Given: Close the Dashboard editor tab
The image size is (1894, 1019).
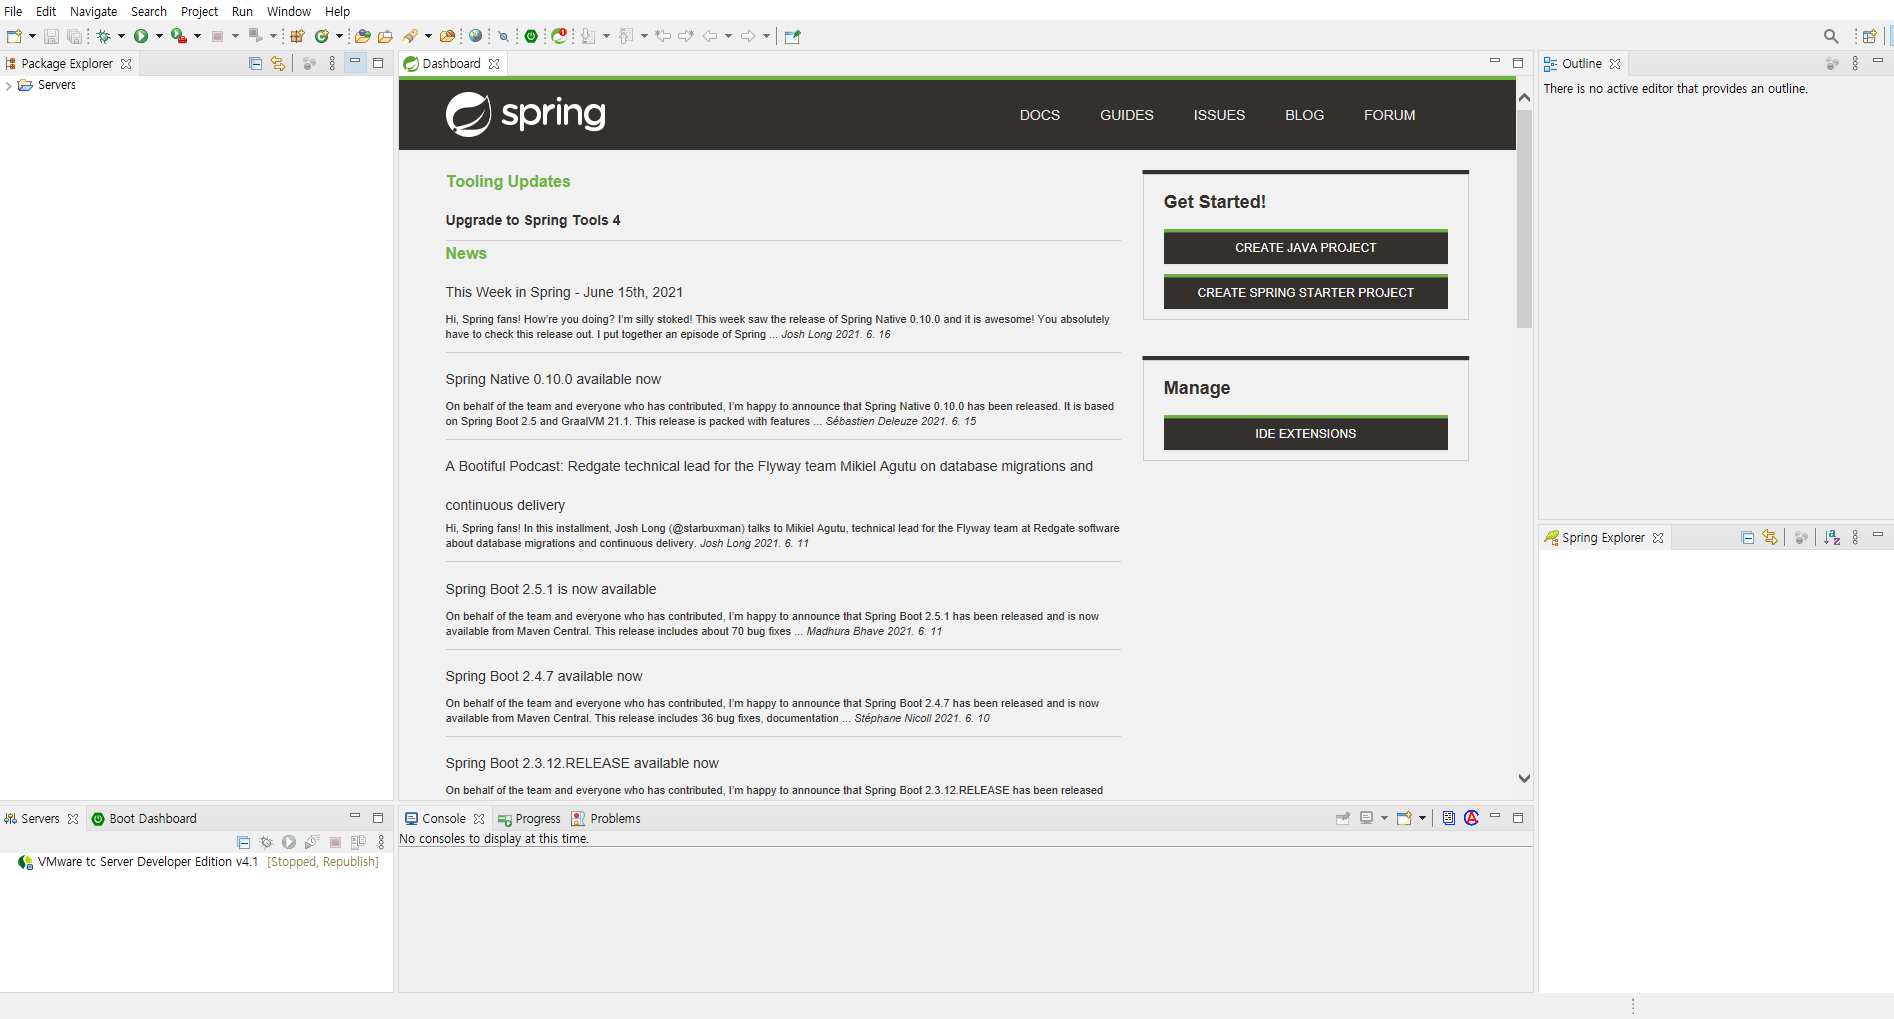Looking at the screenshot, I should (x=494, y=63).
